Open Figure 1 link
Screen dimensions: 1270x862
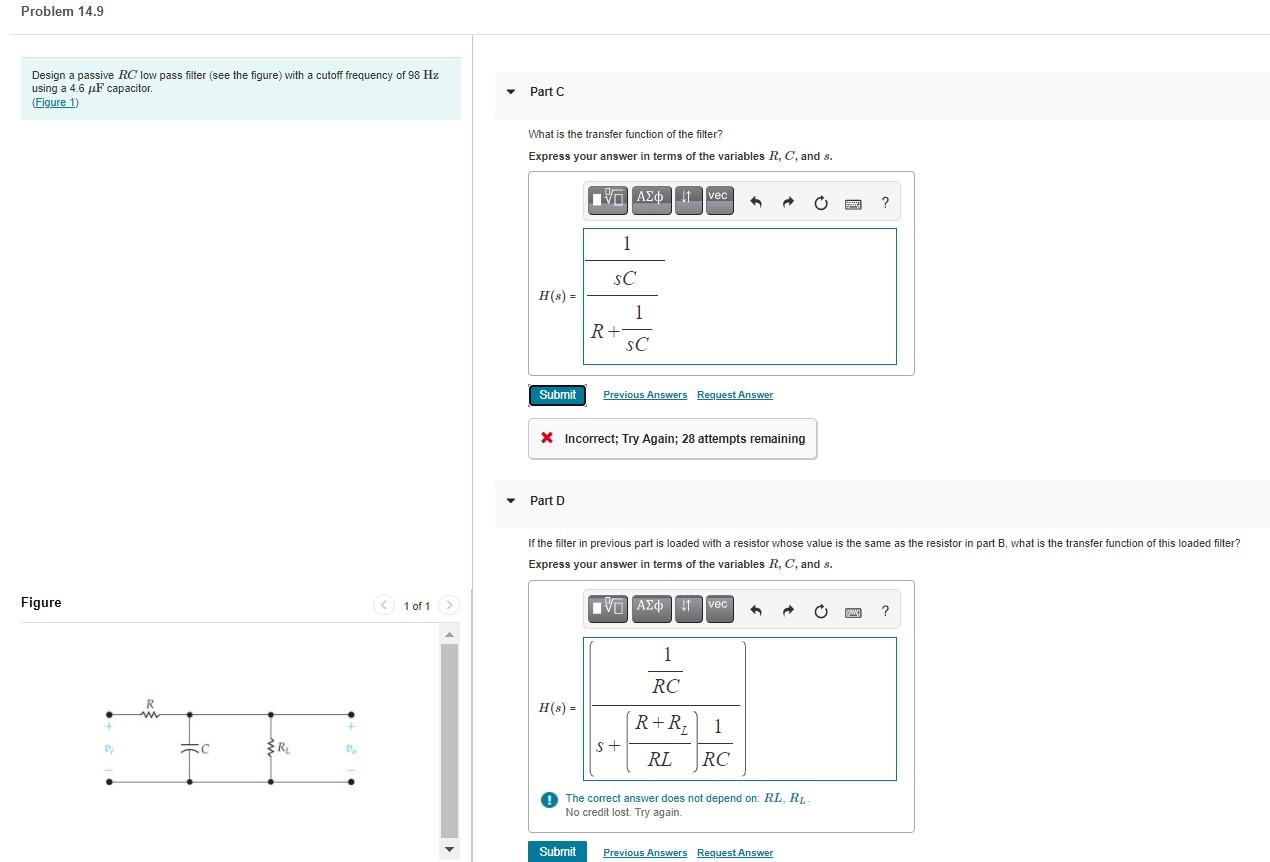pos(55,102)
